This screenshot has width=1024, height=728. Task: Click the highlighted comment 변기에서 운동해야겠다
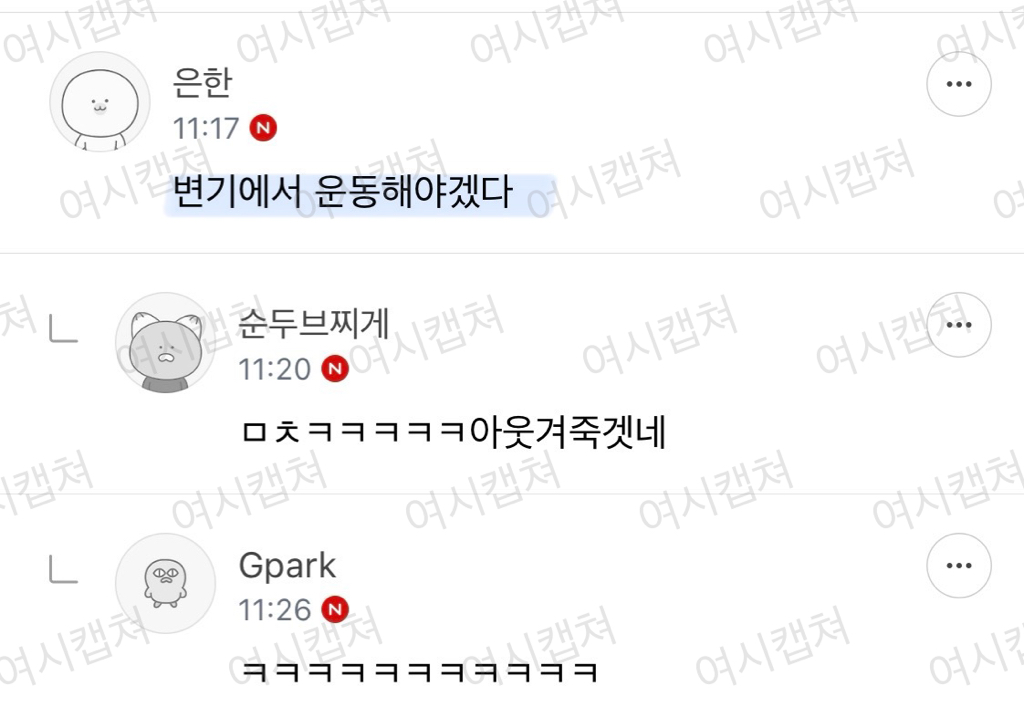point(342,192)
